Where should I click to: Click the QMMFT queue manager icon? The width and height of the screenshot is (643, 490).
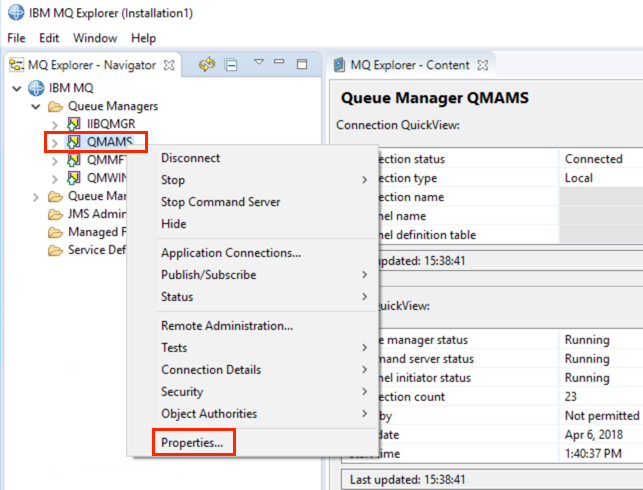[x=74, y=160]
